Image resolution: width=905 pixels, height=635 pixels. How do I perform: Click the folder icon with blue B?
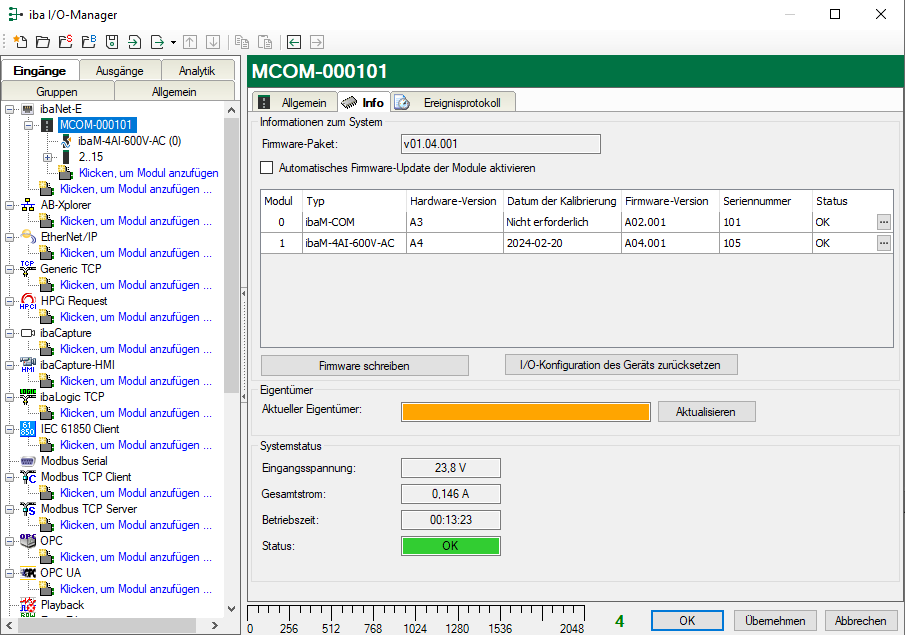coord(88,42)
